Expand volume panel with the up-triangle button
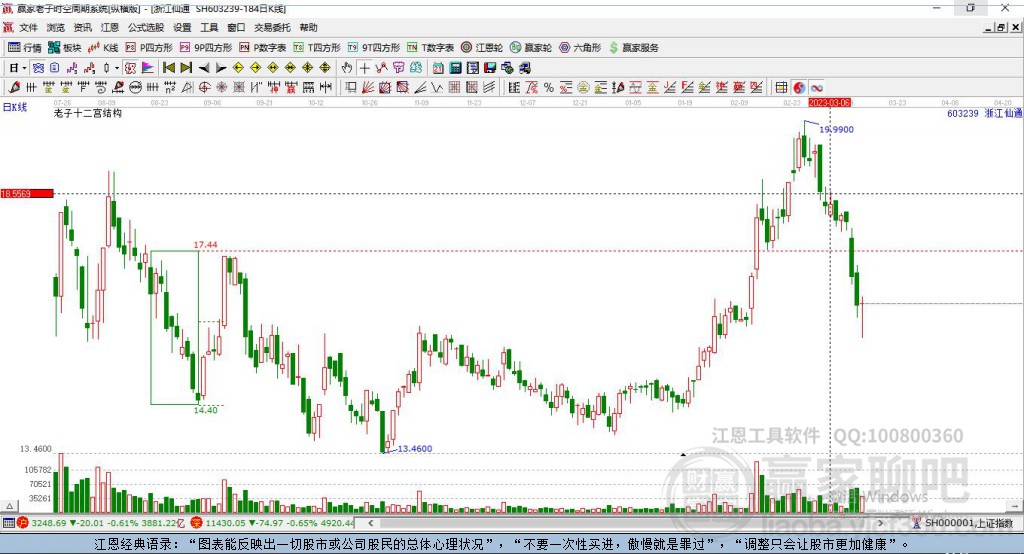Image resolution: width=1024 pixels, height=554 pixels. 9,506
